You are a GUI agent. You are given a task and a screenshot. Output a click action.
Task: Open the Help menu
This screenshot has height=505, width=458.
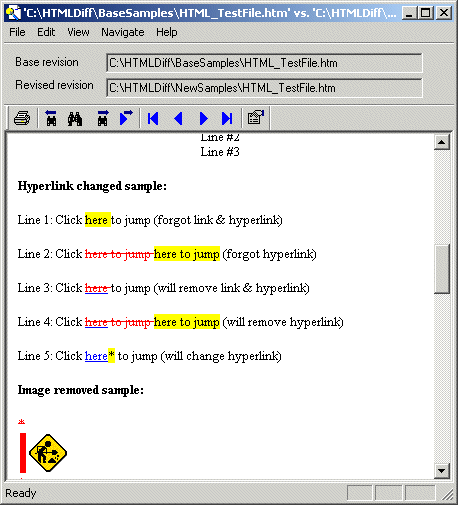tap(167, 32)
